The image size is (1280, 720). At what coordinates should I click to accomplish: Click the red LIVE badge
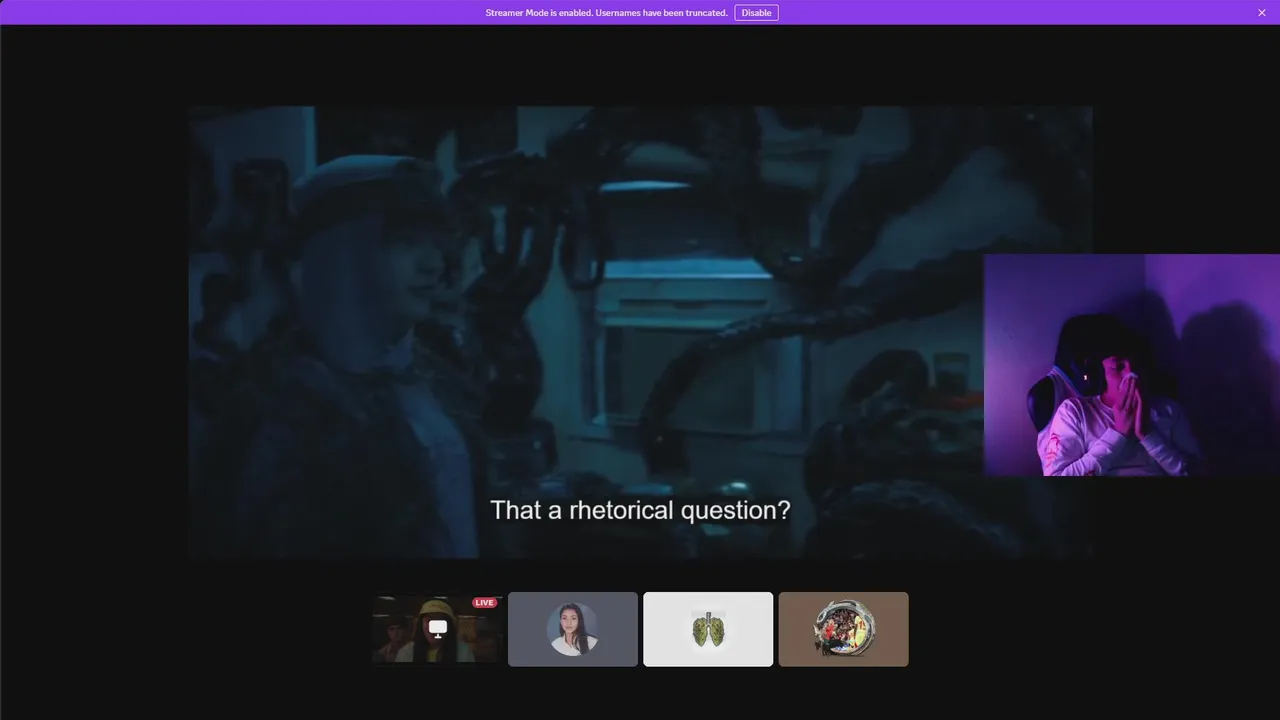click(485, 603)
